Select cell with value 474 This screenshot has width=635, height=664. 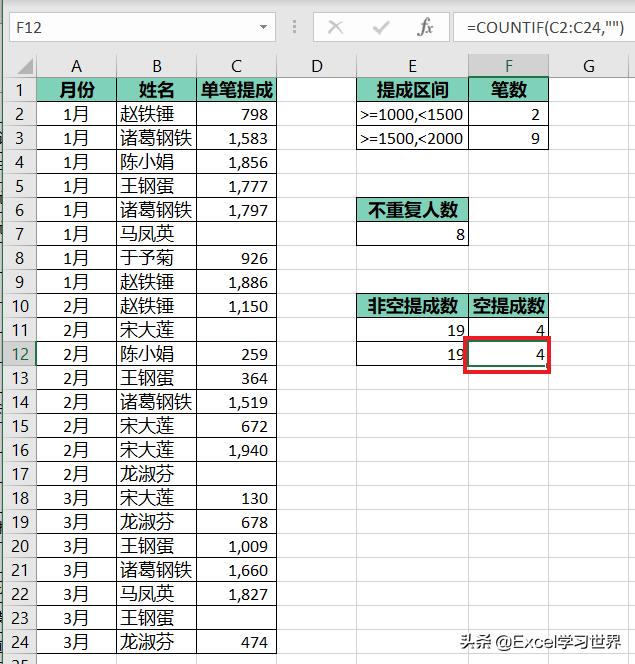click(x=236, y=642)
